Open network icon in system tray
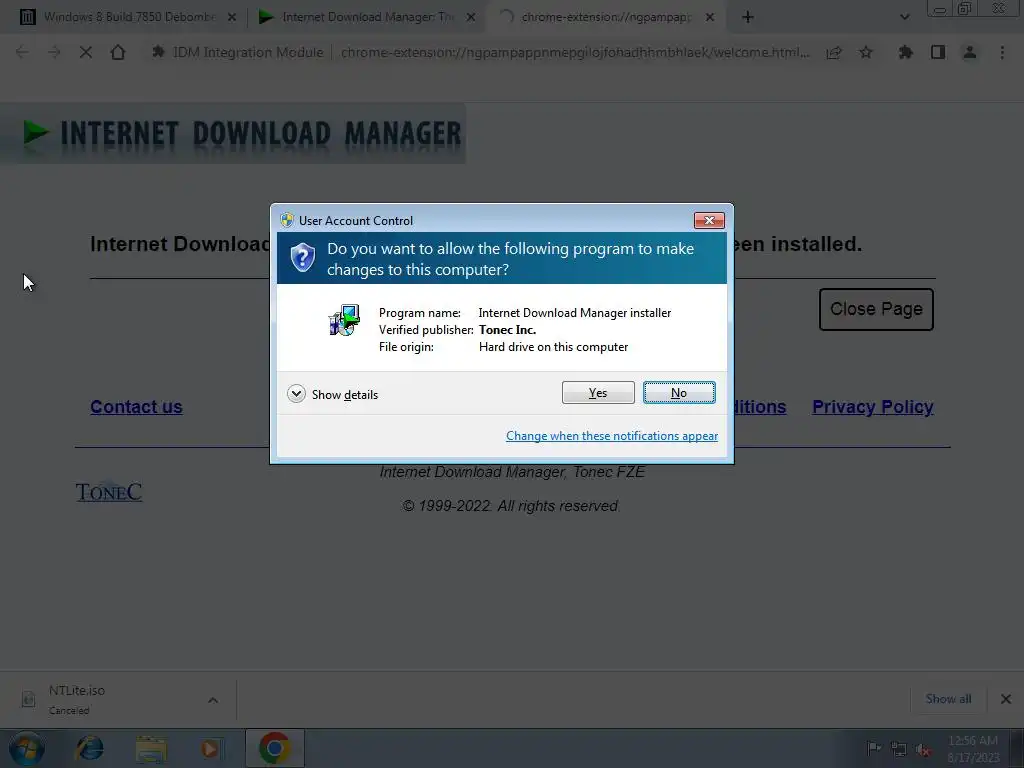1024x768 pixels. pyautogui.click(x=899, y=749)
